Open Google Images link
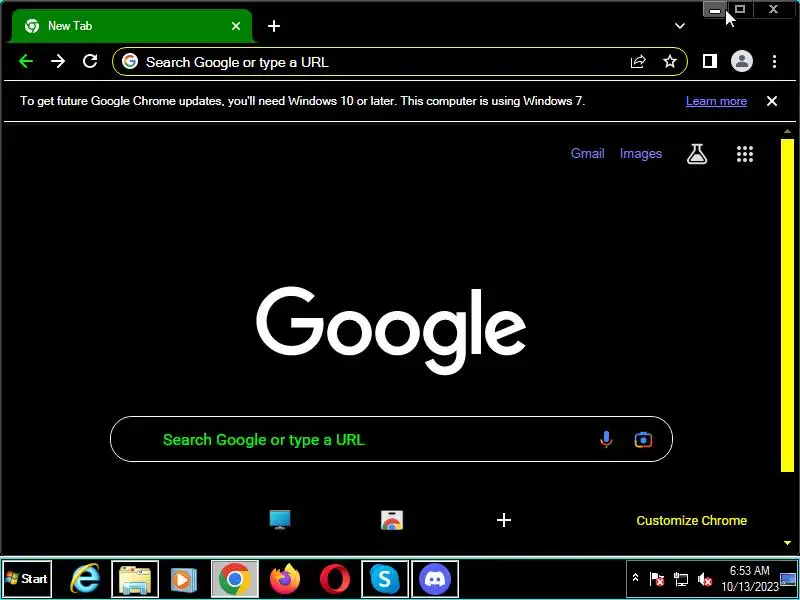This screenshot has height=600, width=800. pyautogui.click(x=641, y=154)
